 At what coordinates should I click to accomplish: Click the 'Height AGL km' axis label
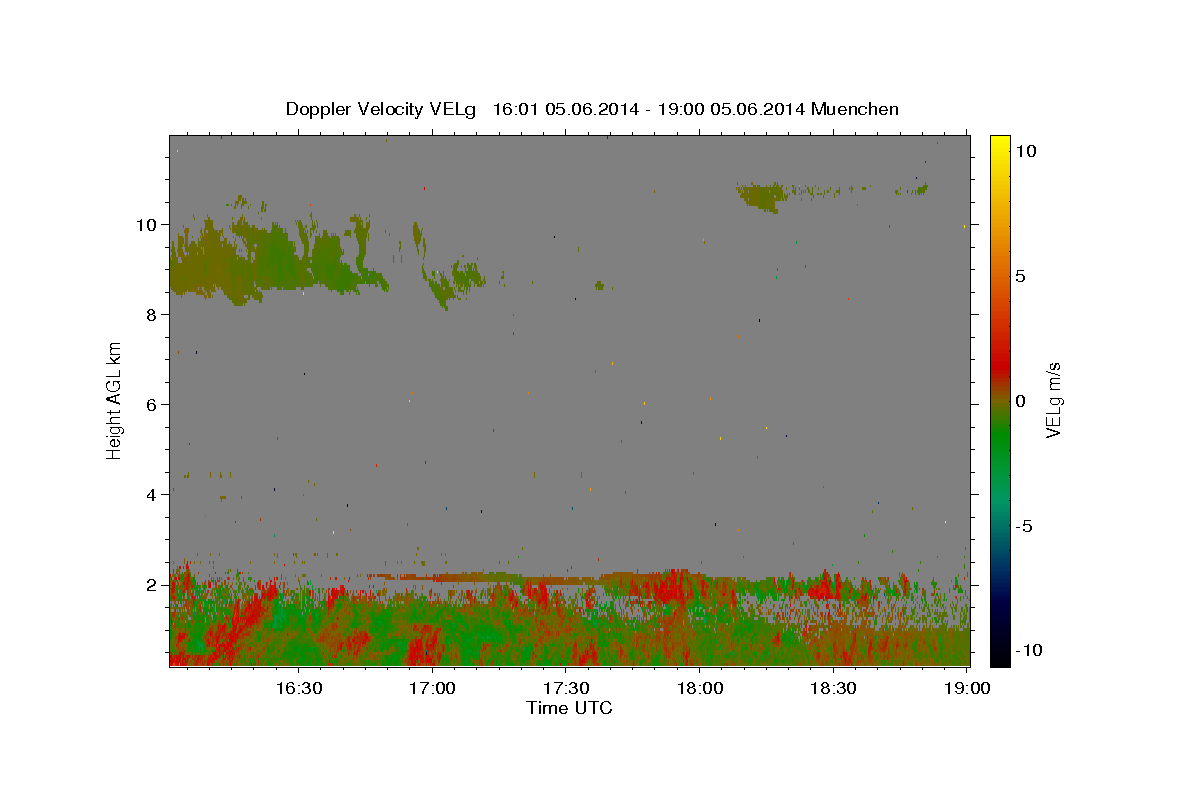point(115,401)
